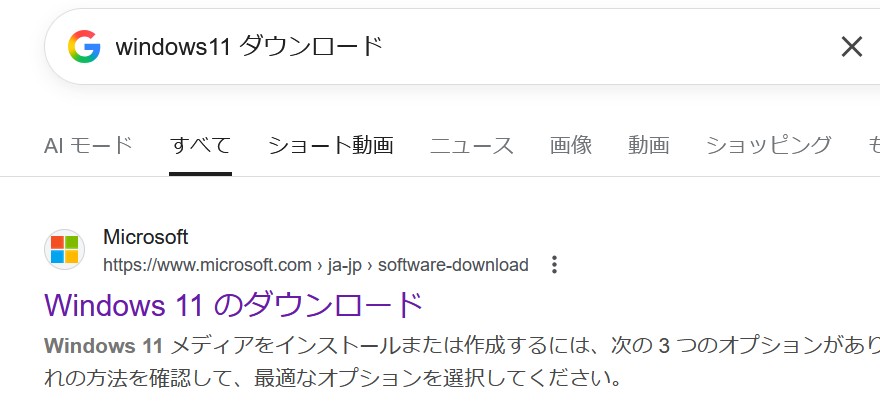Image resolution: width=880 pixels, height=409 pixels.
Task: Click the Google logo in search bar
Action: click(84, 47)
